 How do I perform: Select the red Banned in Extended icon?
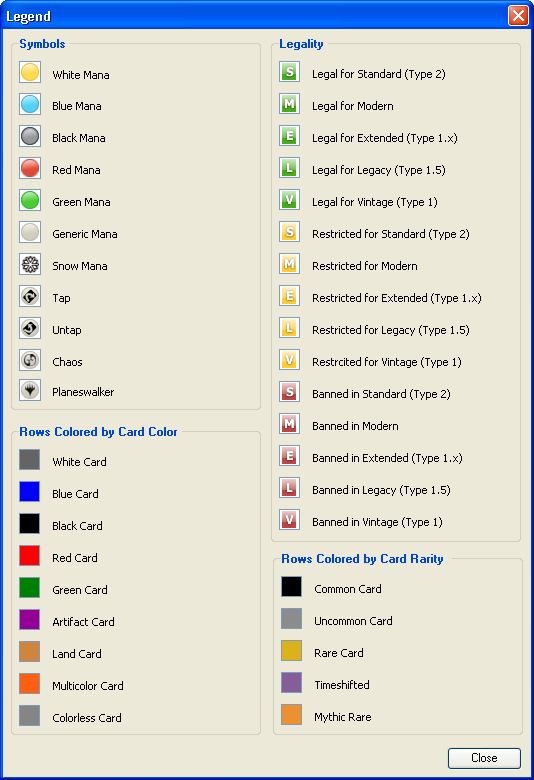coord(289,456)
